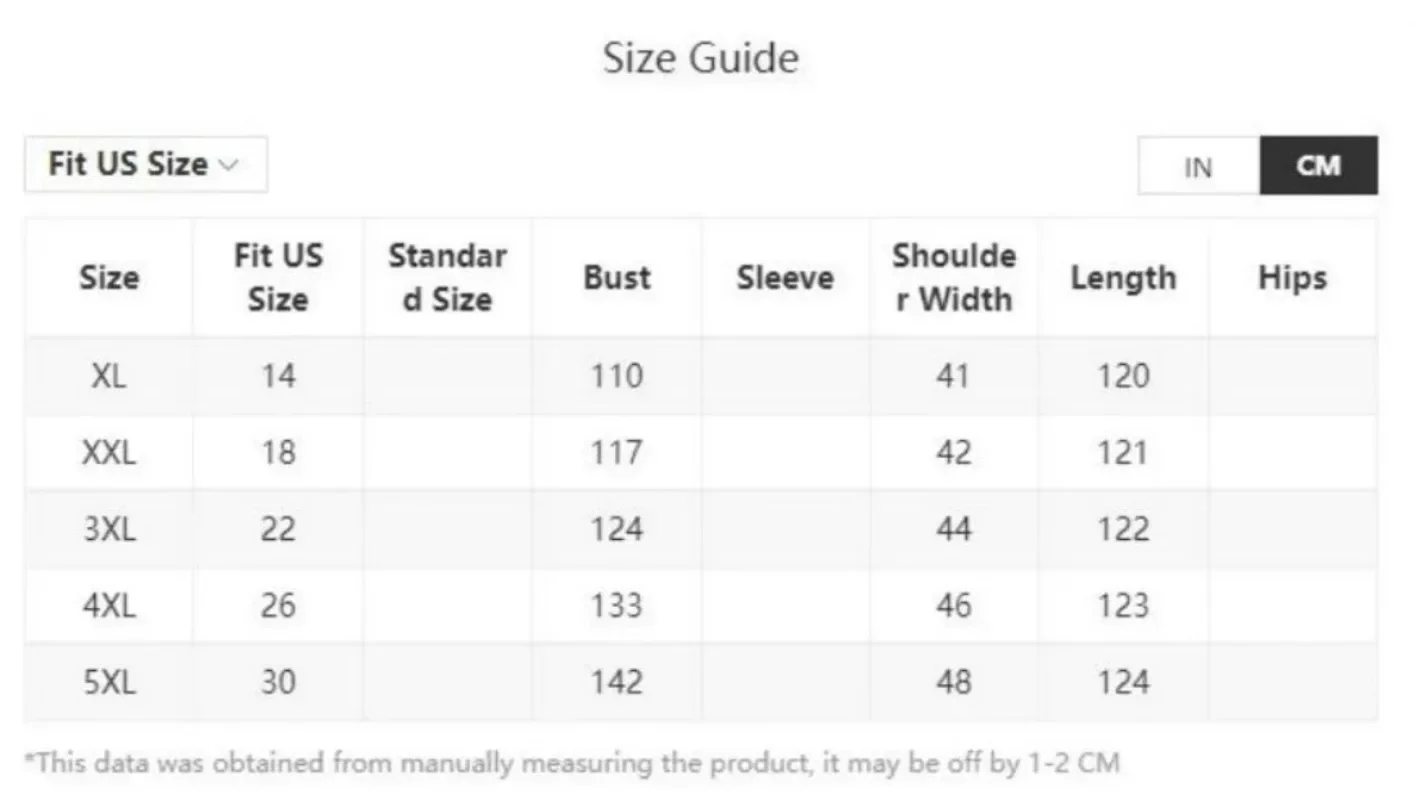Select the CM unit toggle
Screen dimensions: 1414x800
pos(1318,166)
